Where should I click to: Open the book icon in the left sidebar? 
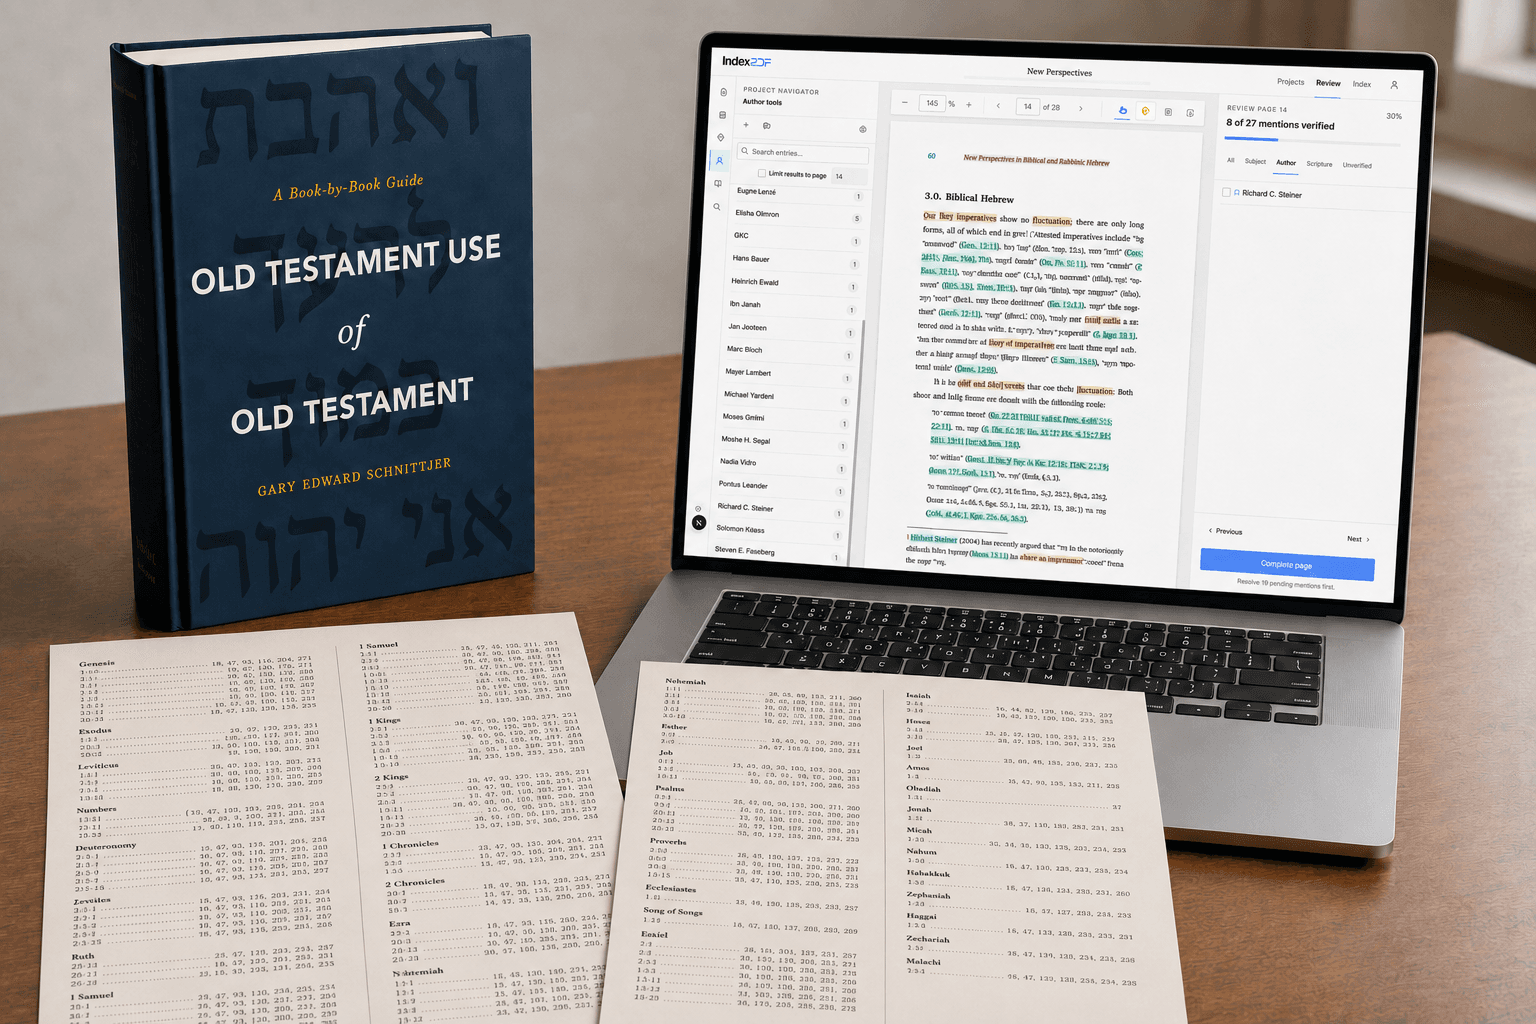click(x=718, y=184)
